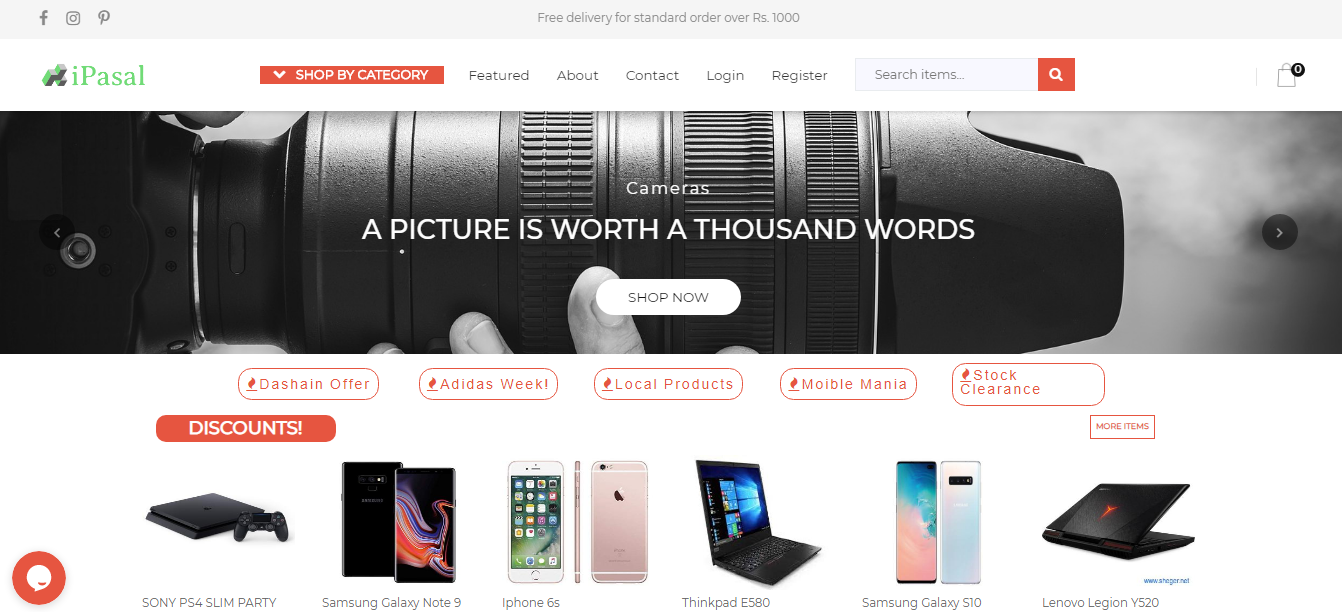Open the red chat bubble widget
The height and width of the screenshot is (612, 1342).
(x=39, y=578)
